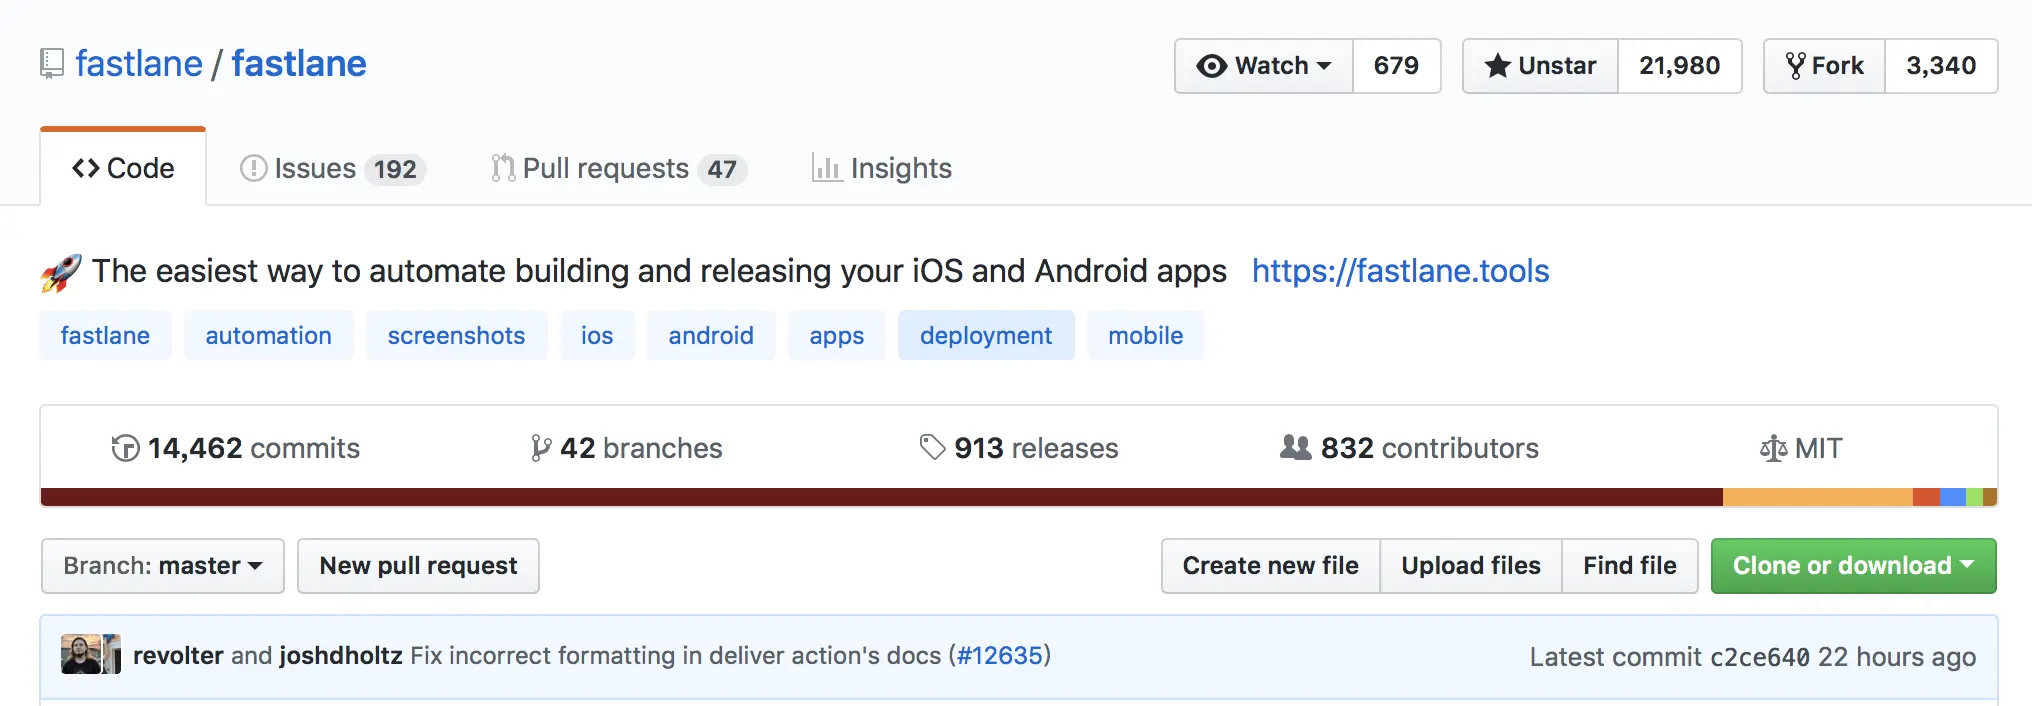
Task: Click the releases tag icon
Action: click(x=932, y=447)
